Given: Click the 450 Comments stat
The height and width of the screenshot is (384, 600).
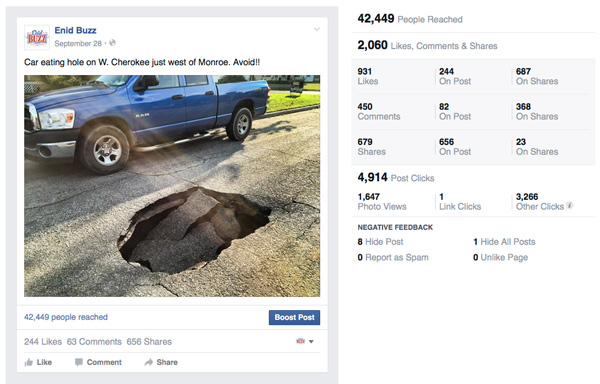Looking at the screenshot, I should coord(379,111).
